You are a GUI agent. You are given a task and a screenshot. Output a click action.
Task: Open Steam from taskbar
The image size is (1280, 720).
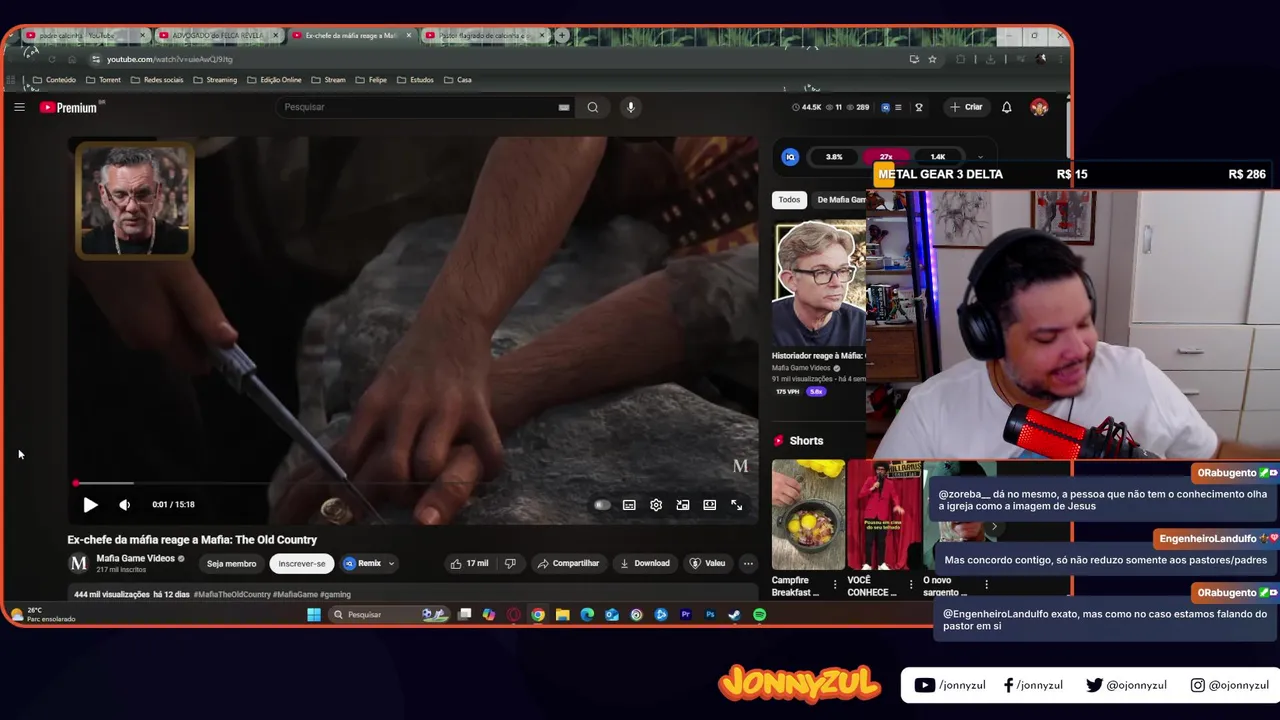[734, 615]
